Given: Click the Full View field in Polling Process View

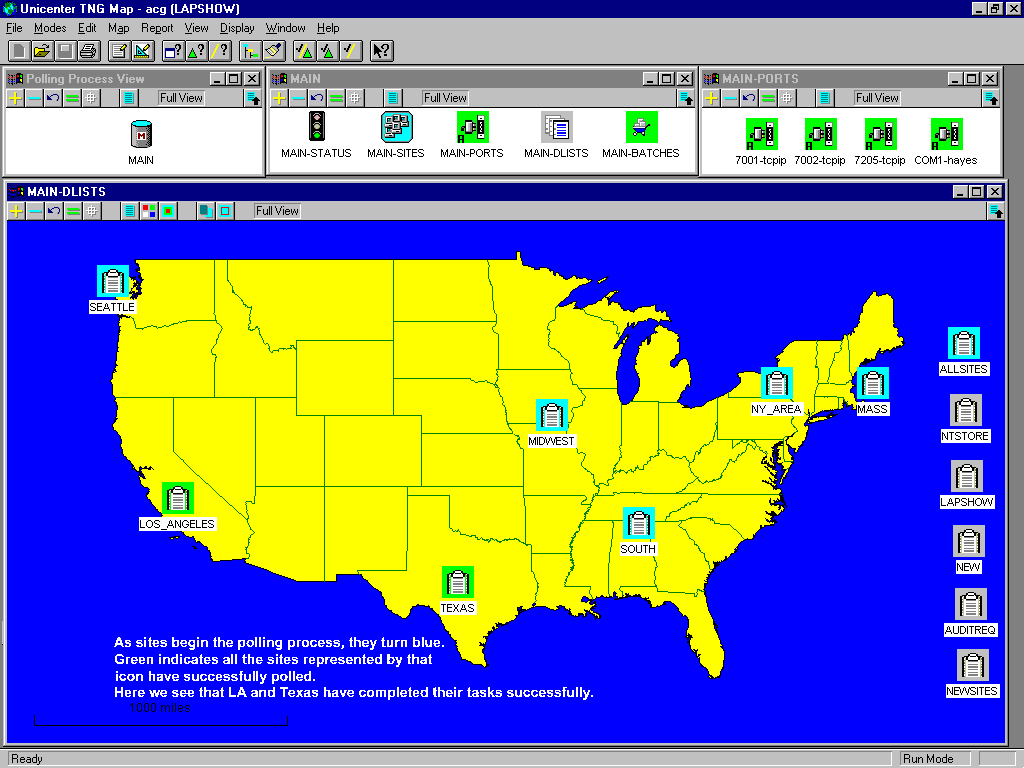Looking at the screenshot, I should click(182, 98).
